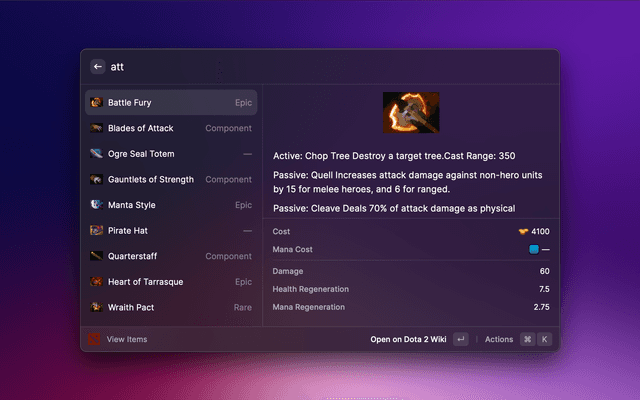This screenshot has height=400, width=640.
Task: Select the Wraith Pact Rare row
Action: pos(170,307)
